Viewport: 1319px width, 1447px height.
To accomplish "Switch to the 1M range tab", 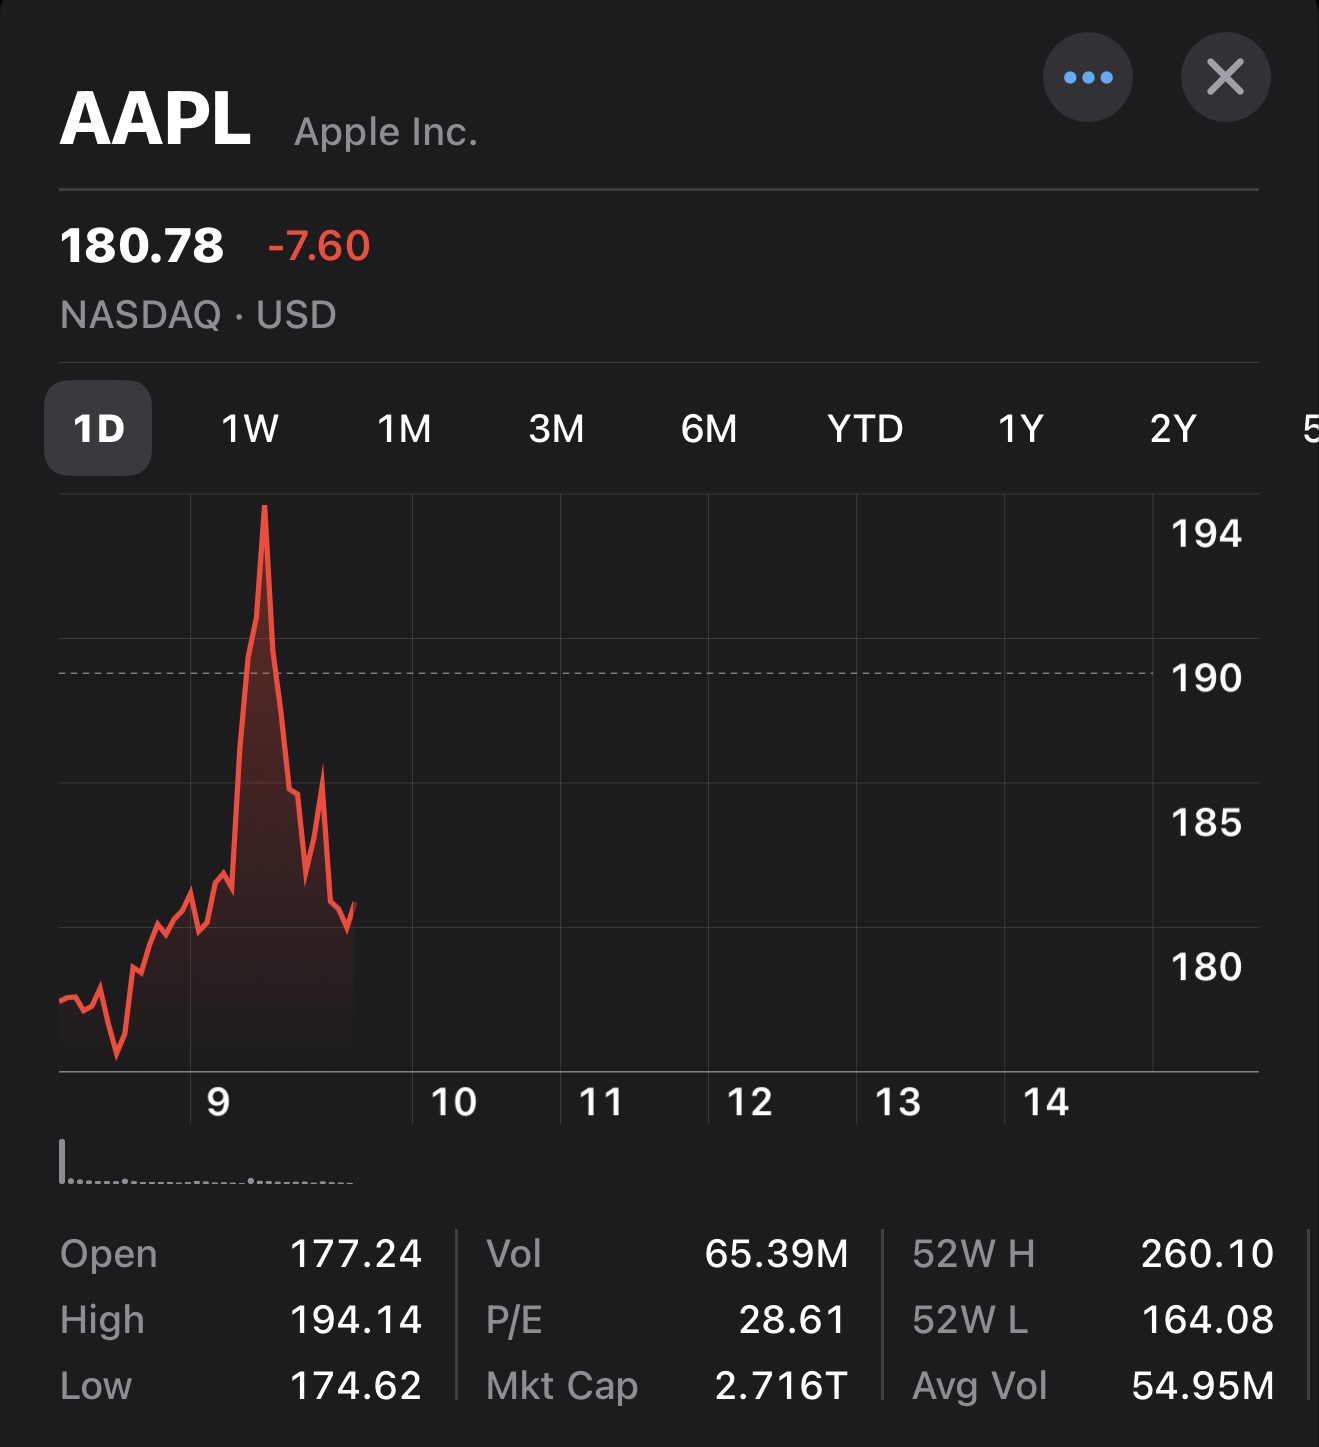I will tap(404, 429).
